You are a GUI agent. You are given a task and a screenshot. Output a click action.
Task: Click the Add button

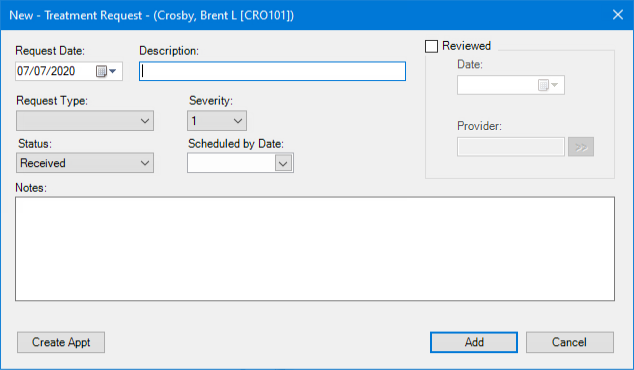(474, 342)
